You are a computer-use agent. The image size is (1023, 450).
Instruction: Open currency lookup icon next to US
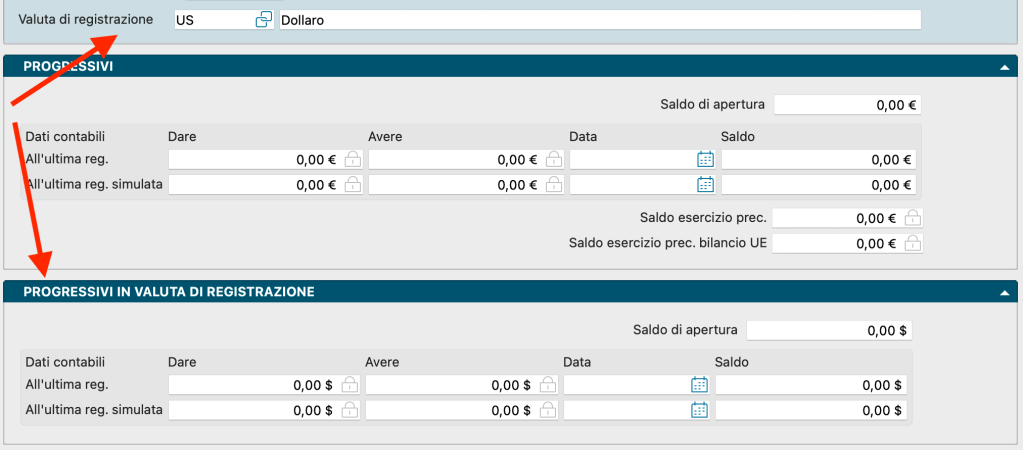coord(264,20)
